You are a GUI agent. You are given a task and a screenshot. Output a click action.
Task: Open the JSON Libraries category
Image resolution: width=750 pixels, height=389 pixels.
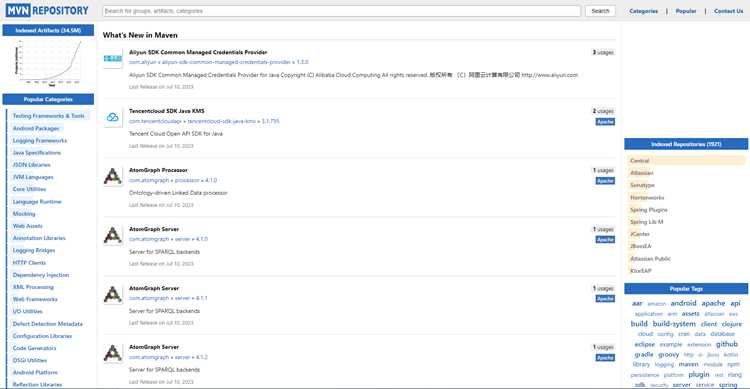tap(32, 165)
